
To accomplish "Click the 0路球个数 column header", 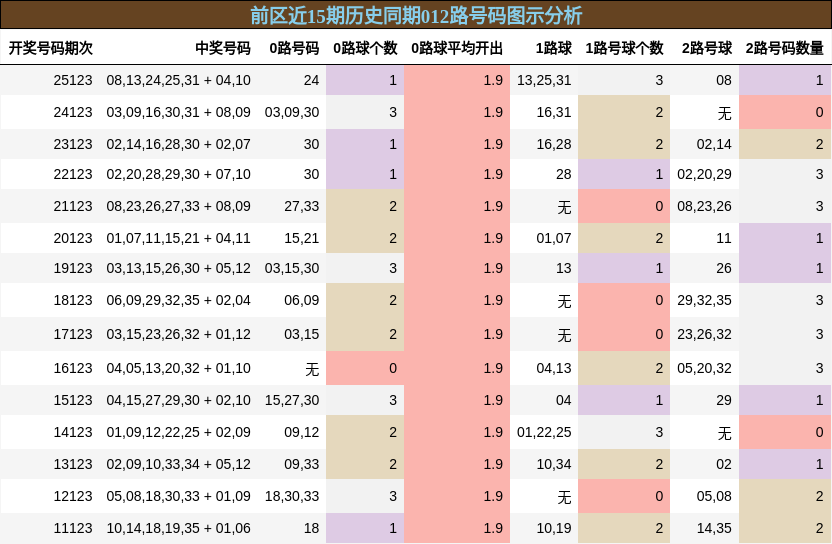I will [365, 48].
